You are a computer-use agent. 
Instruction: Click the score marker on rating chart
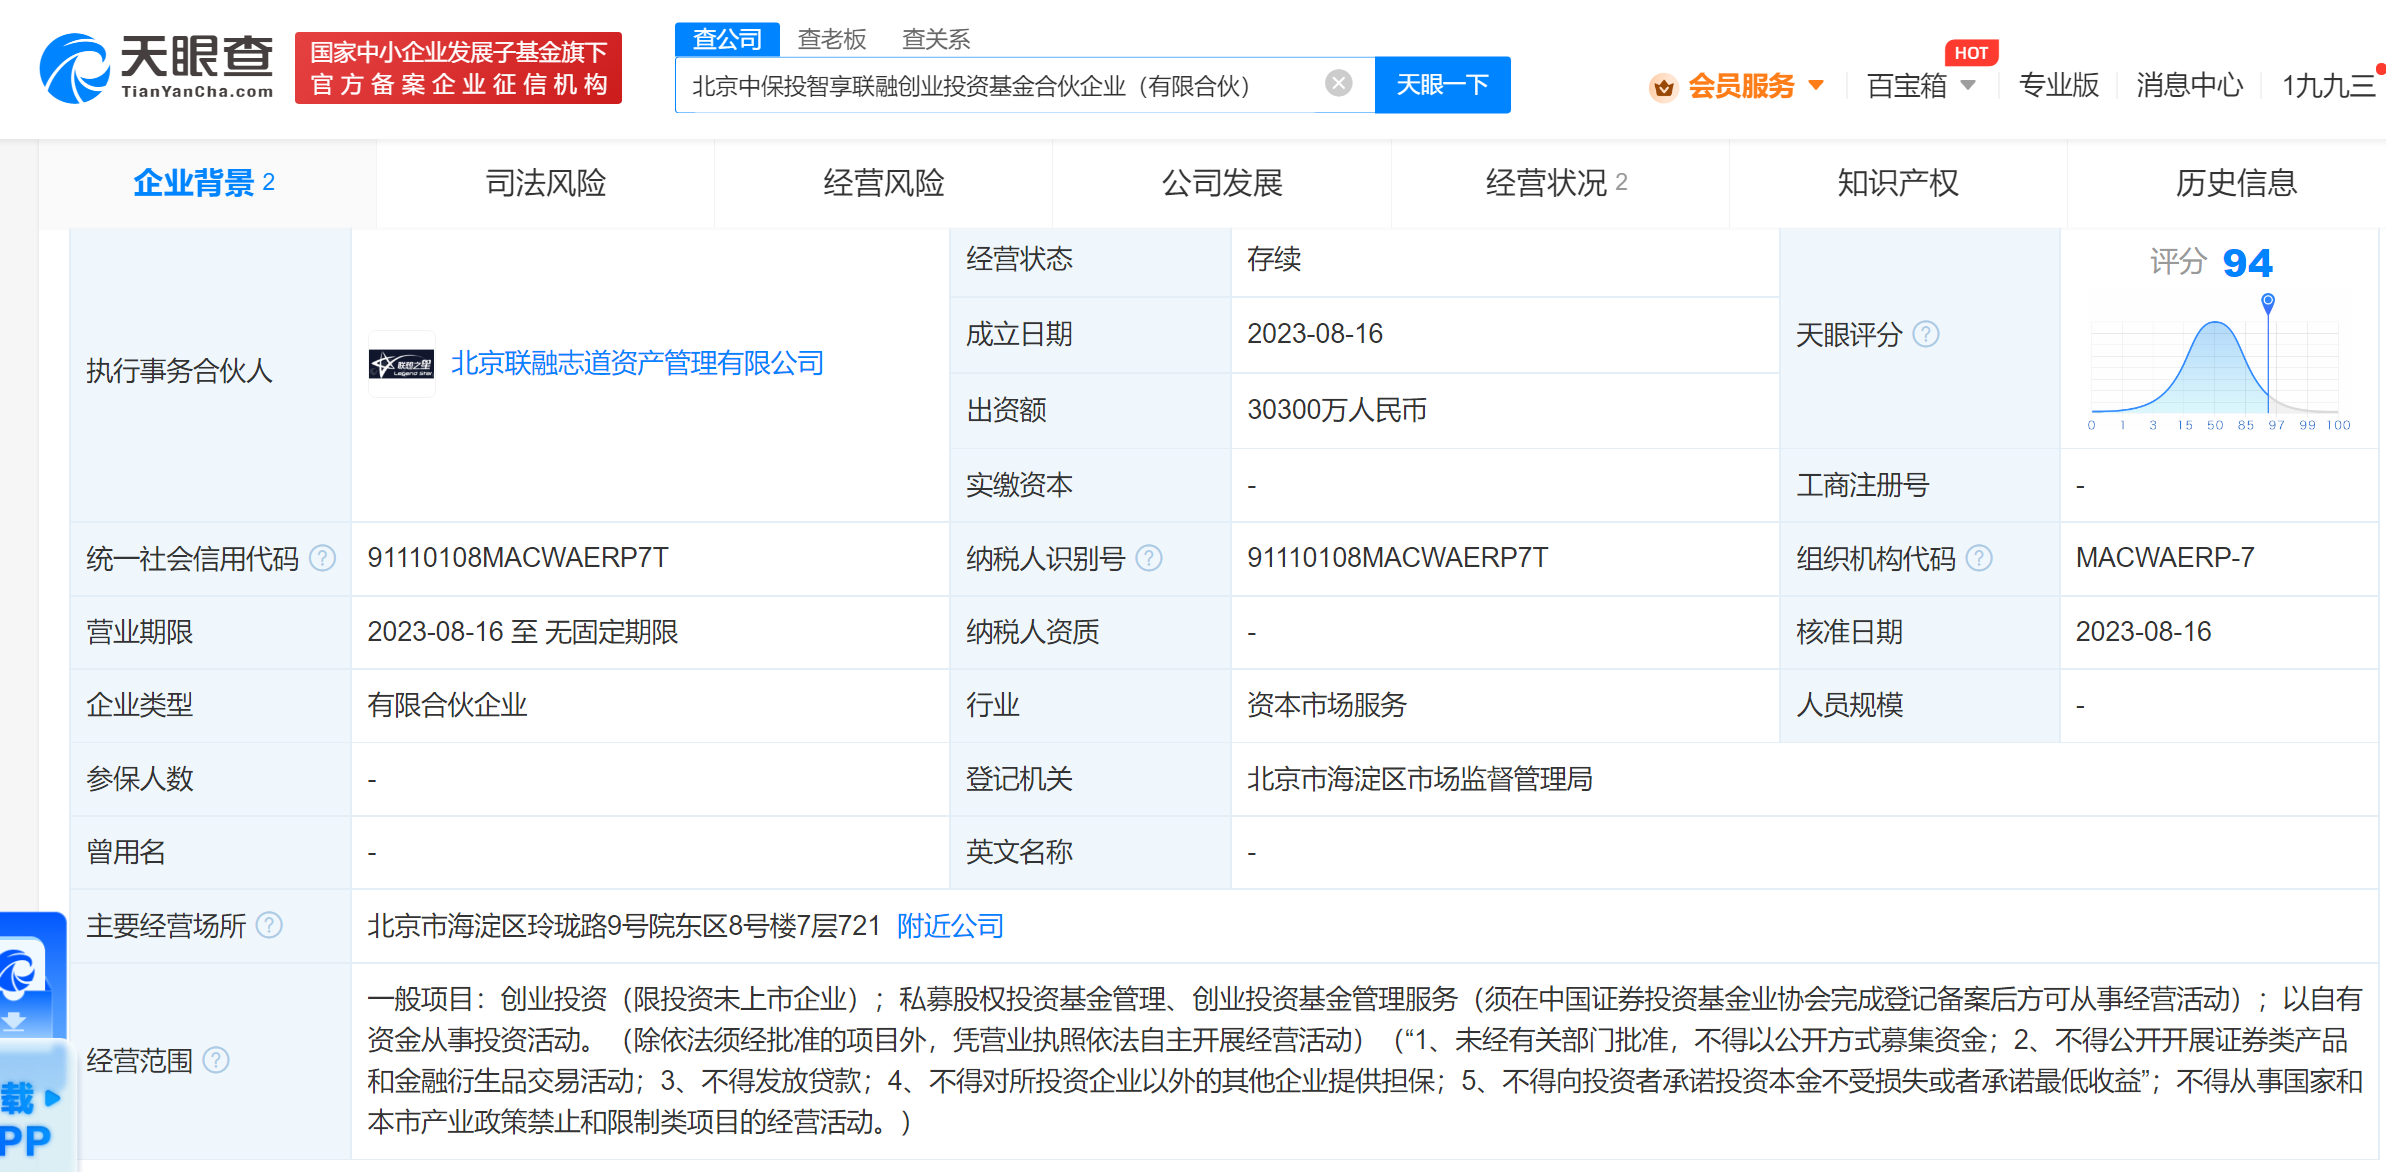coord(2268,301)
